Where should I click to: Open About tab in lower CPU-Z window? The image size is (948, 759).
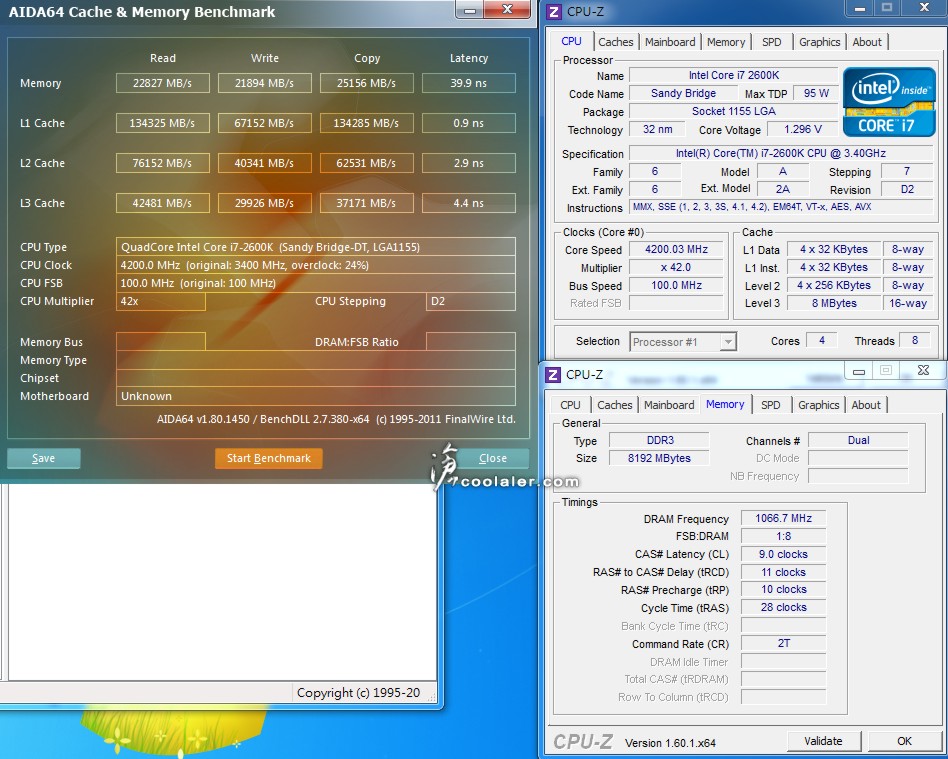click(866, 405)
